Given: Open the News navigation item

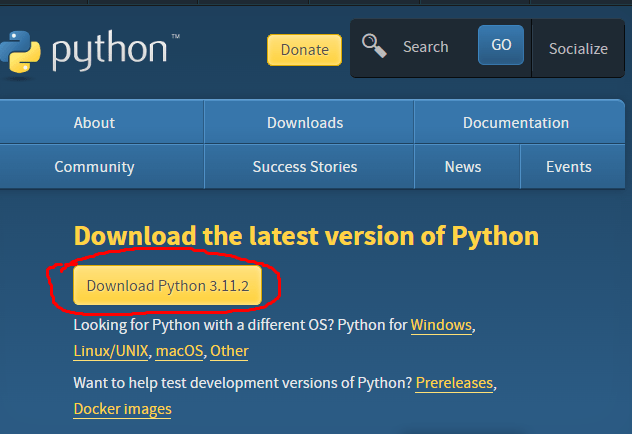Looking at the screenshot, I should [463, 167].
